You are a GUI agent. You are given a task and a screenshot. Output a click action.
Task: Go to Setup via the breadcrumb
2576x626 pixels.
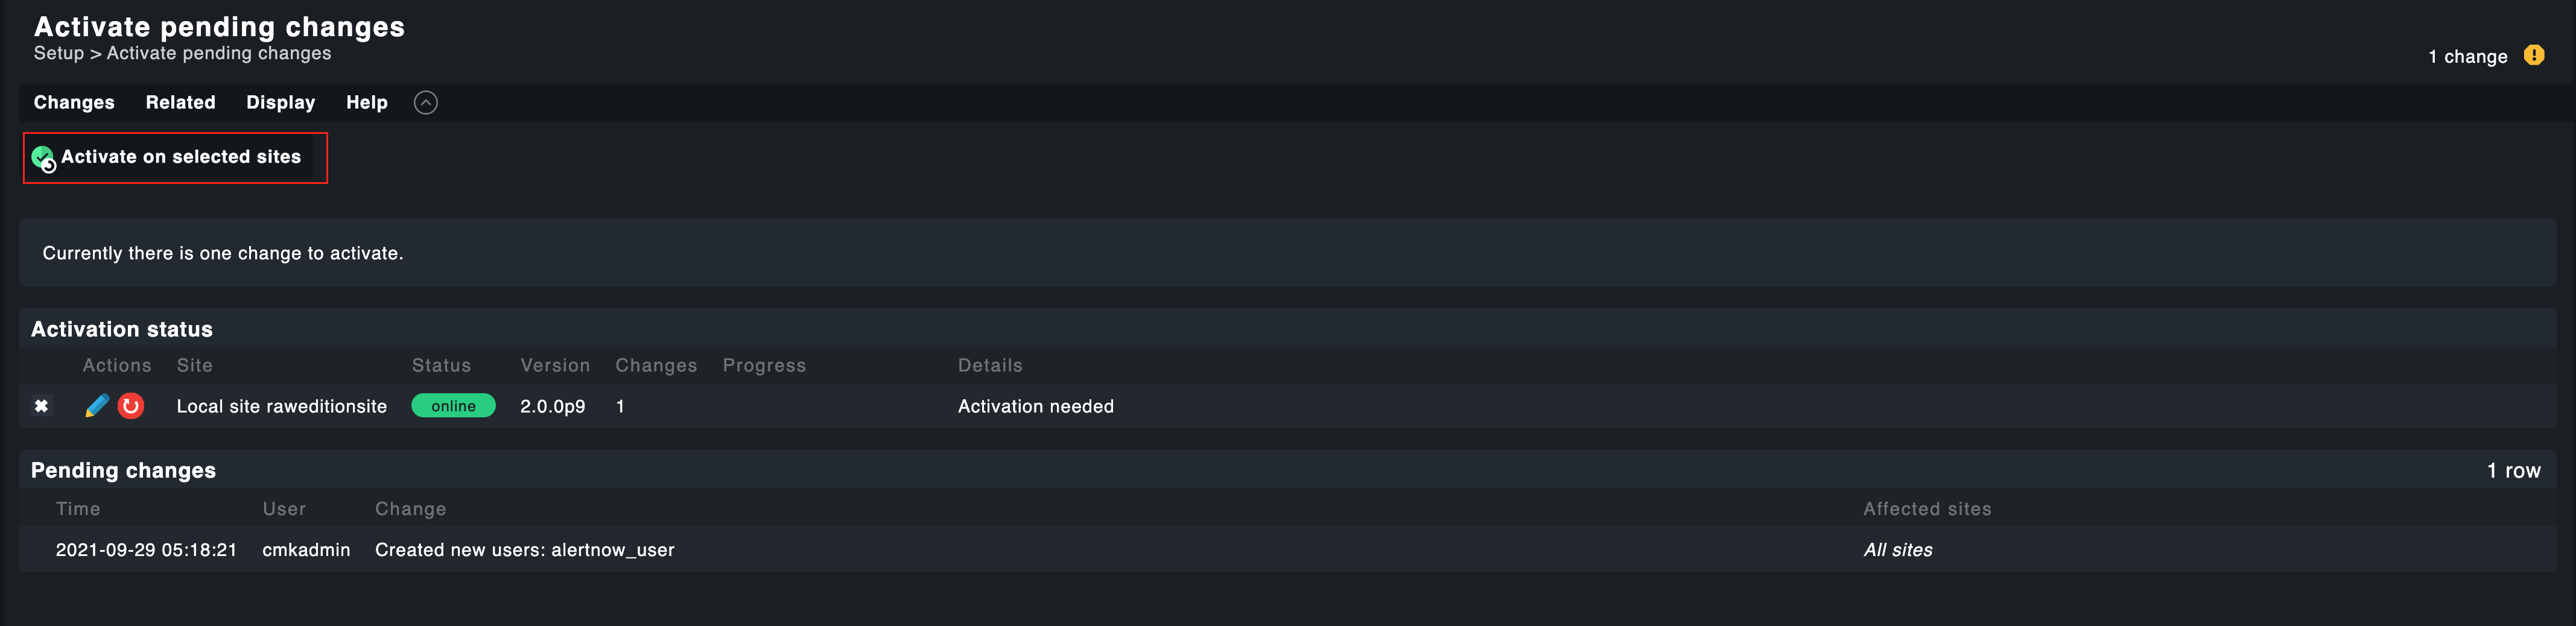58,54
